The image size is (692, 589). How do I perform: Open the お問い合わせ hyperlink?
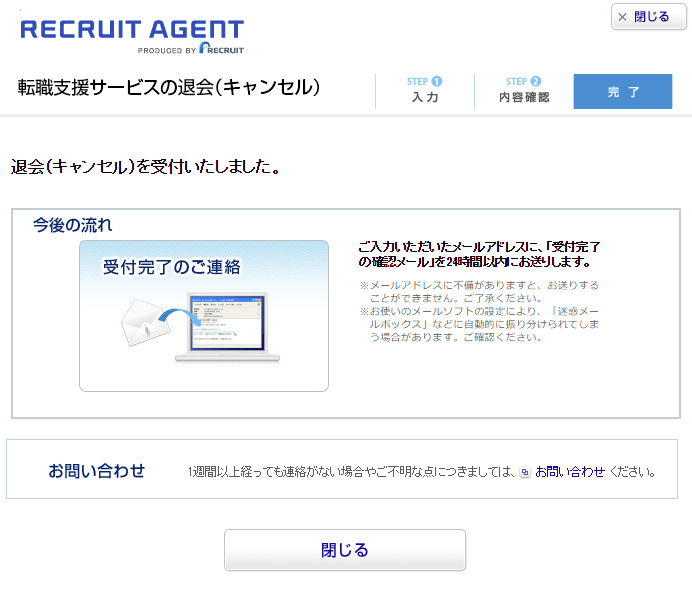tap(569, 472)
